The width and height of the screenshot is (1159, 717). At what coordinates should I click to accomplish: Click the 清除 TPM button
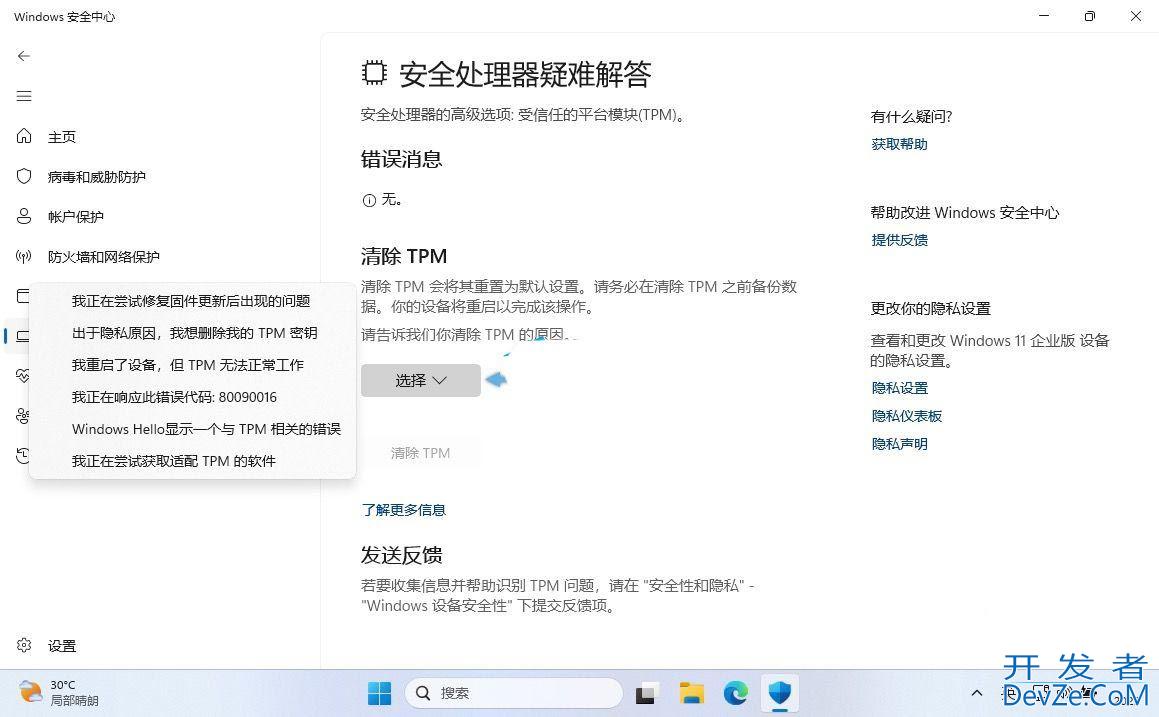(x=421, y=453)
